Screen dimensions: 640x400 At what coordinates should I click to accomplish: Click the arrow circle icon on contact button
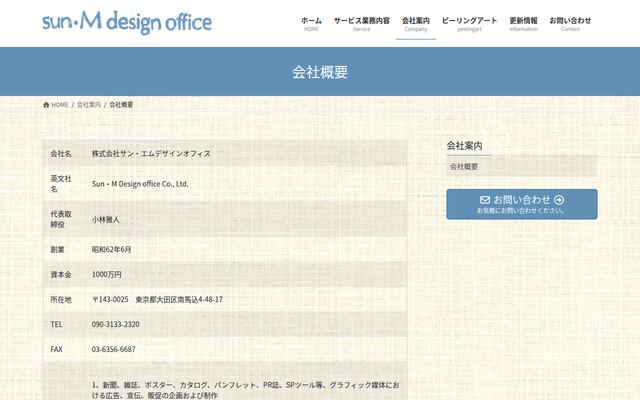559,200
